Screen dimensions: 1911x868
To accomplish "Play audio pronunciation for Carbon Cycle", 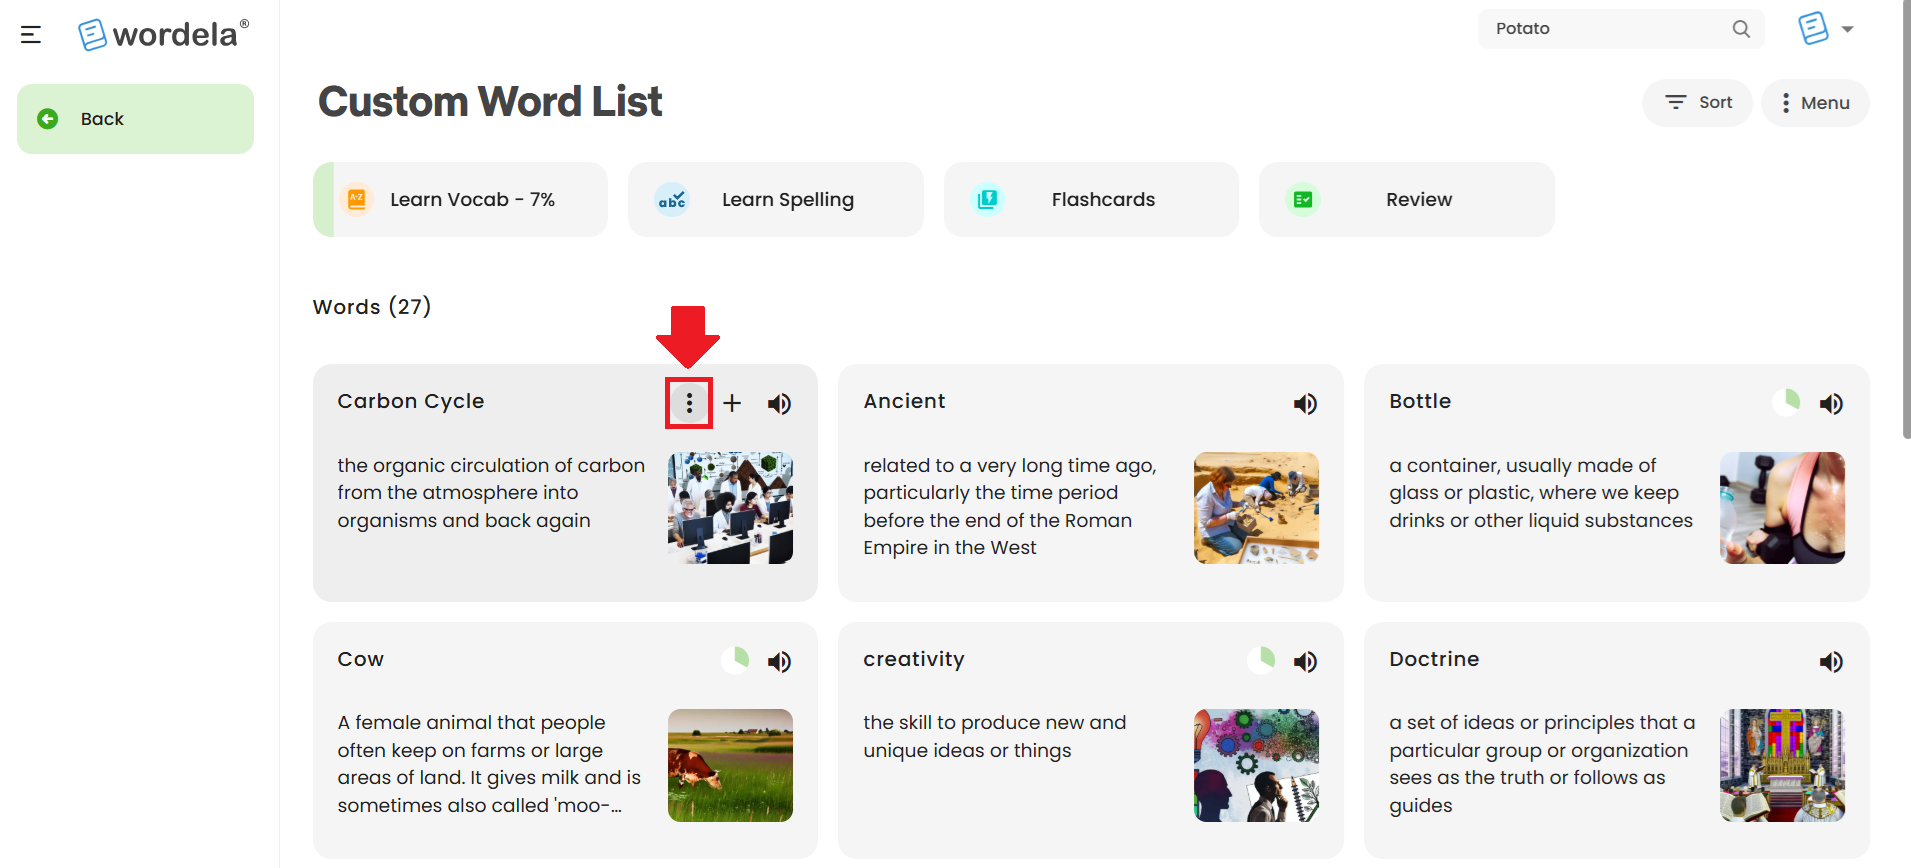I will [779, 403].
